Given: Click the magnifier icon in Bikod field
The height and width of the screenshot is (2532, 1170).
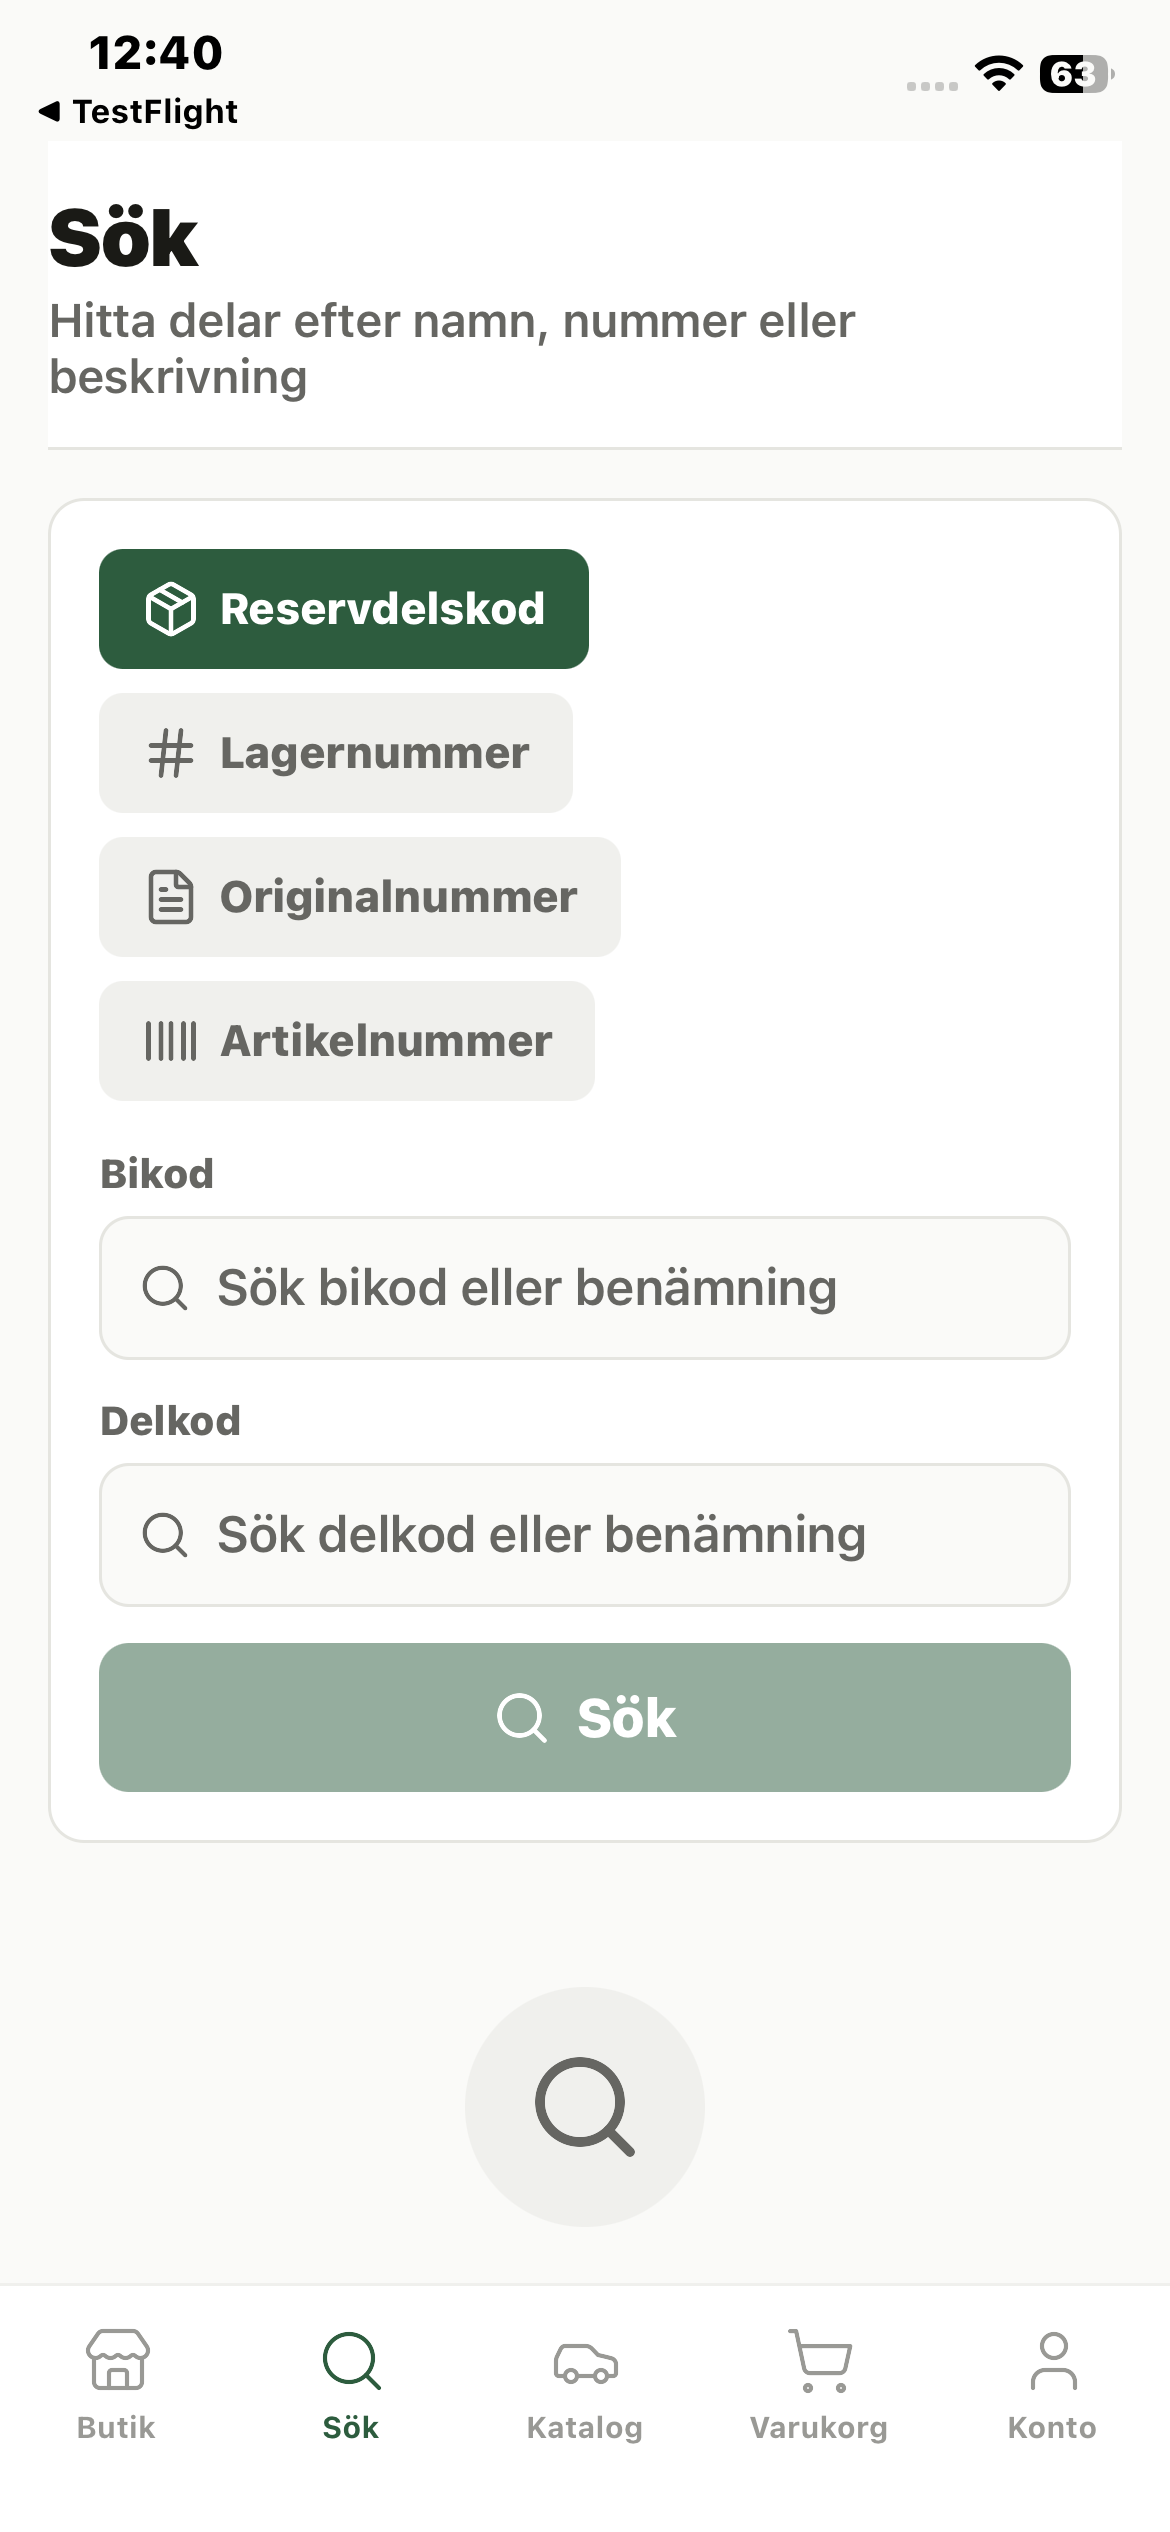Looking at the screenshot, I should [x=165, y=1288].
